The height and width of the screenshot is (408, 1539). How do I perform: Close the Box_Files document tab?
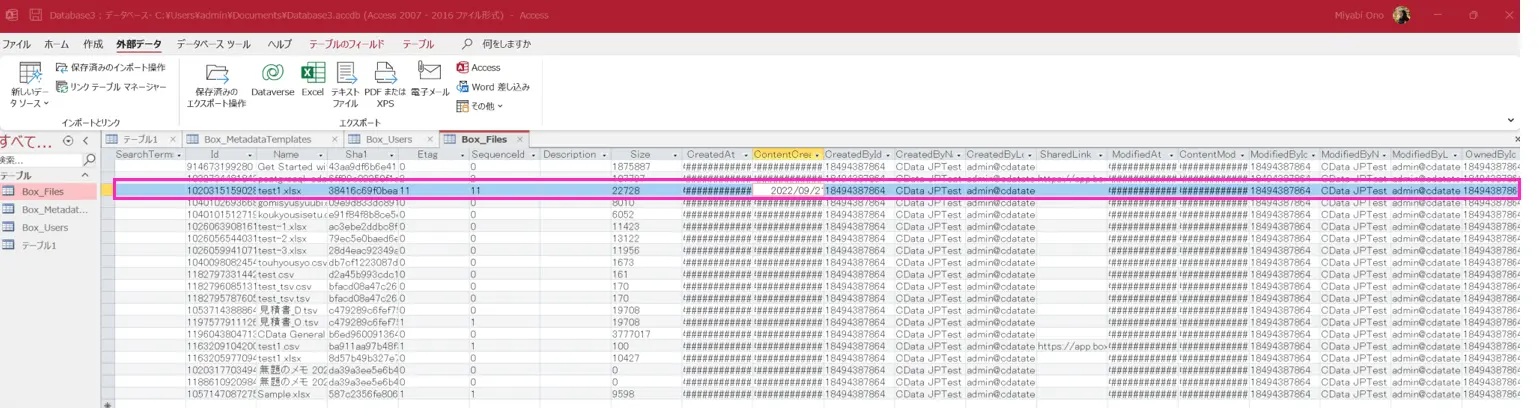[x=519, y=139]
